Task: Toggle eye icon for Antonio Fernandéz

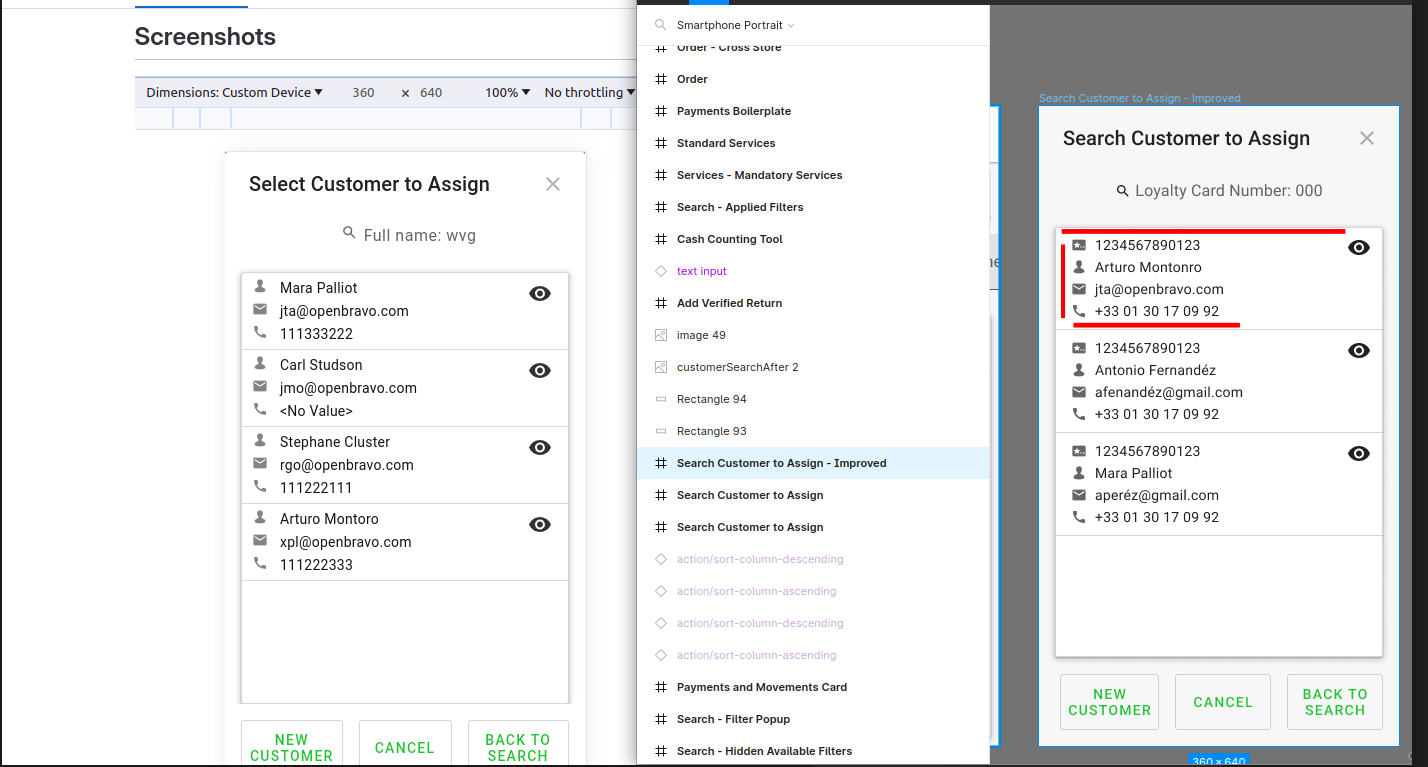Action: pyautogui.click(x=1358, y=350)
